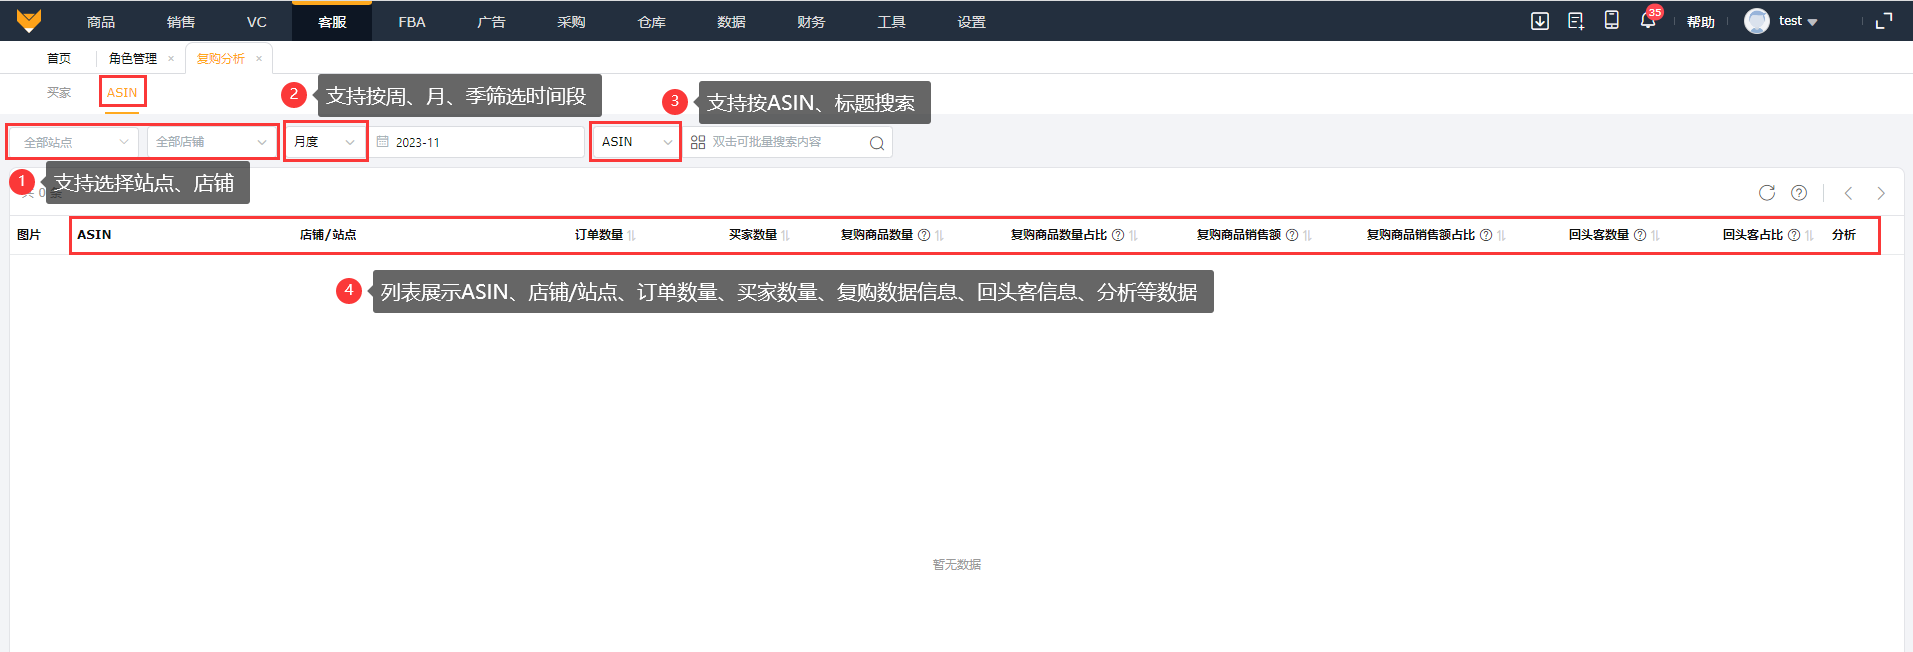Click the orange fox logo
Viewport: 1913px width, 652px height.
(x=29, y=20)
